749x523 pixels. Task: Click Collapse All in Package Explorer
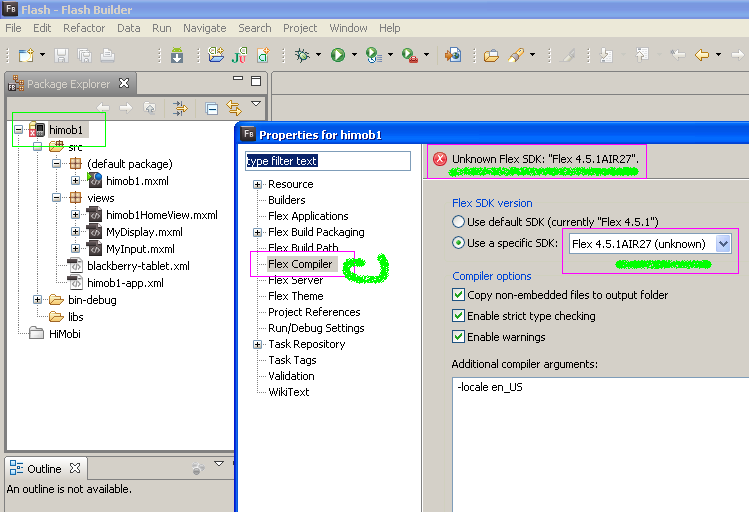[212, 109]
